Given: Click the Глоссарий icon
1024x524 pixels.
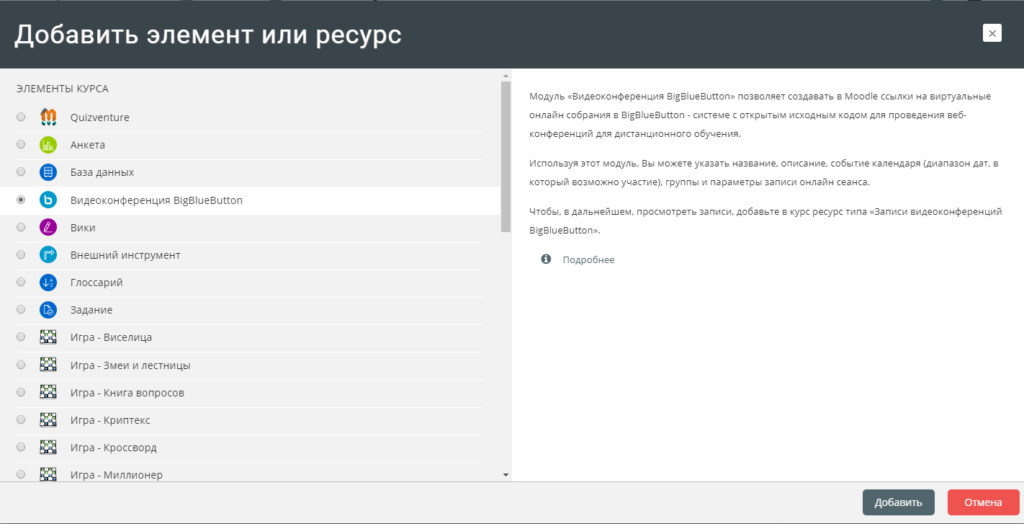Looking at the screenshot, I should coord(48,283).
